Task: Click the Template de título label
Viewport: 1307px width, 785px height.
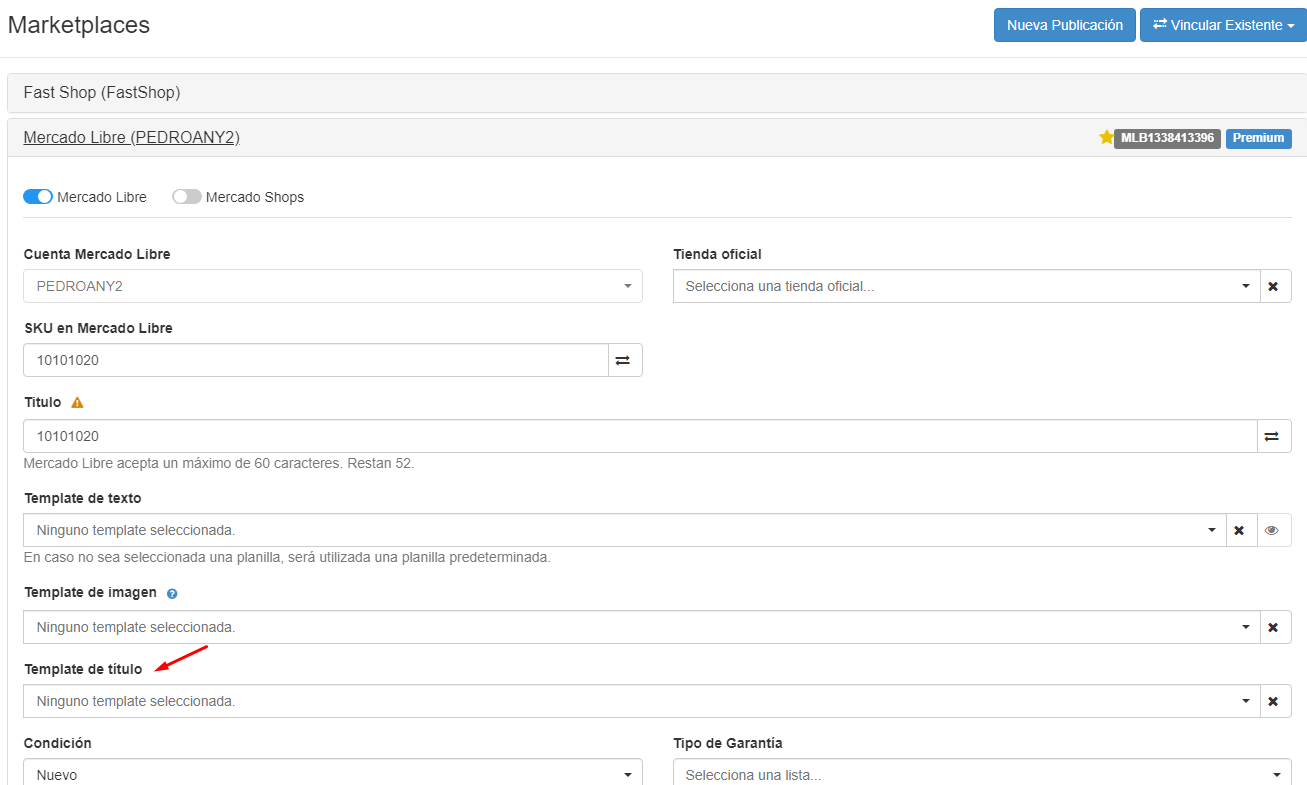Action: tap(83, 669)
